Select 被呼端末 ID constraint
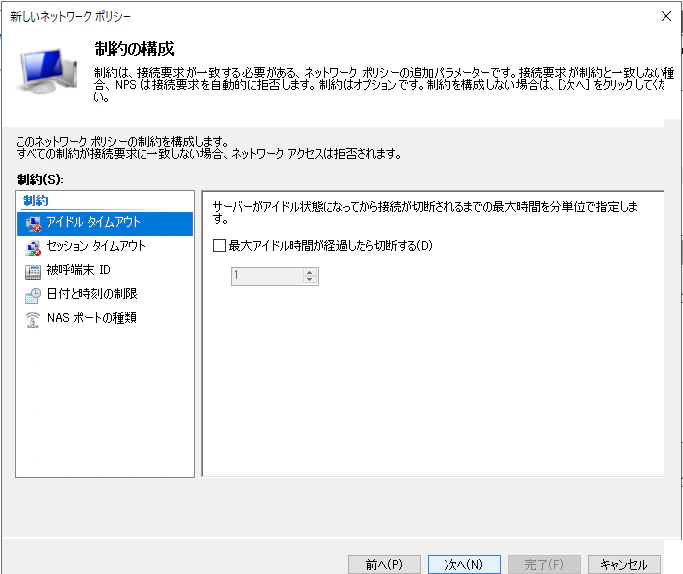 [105, 270]
